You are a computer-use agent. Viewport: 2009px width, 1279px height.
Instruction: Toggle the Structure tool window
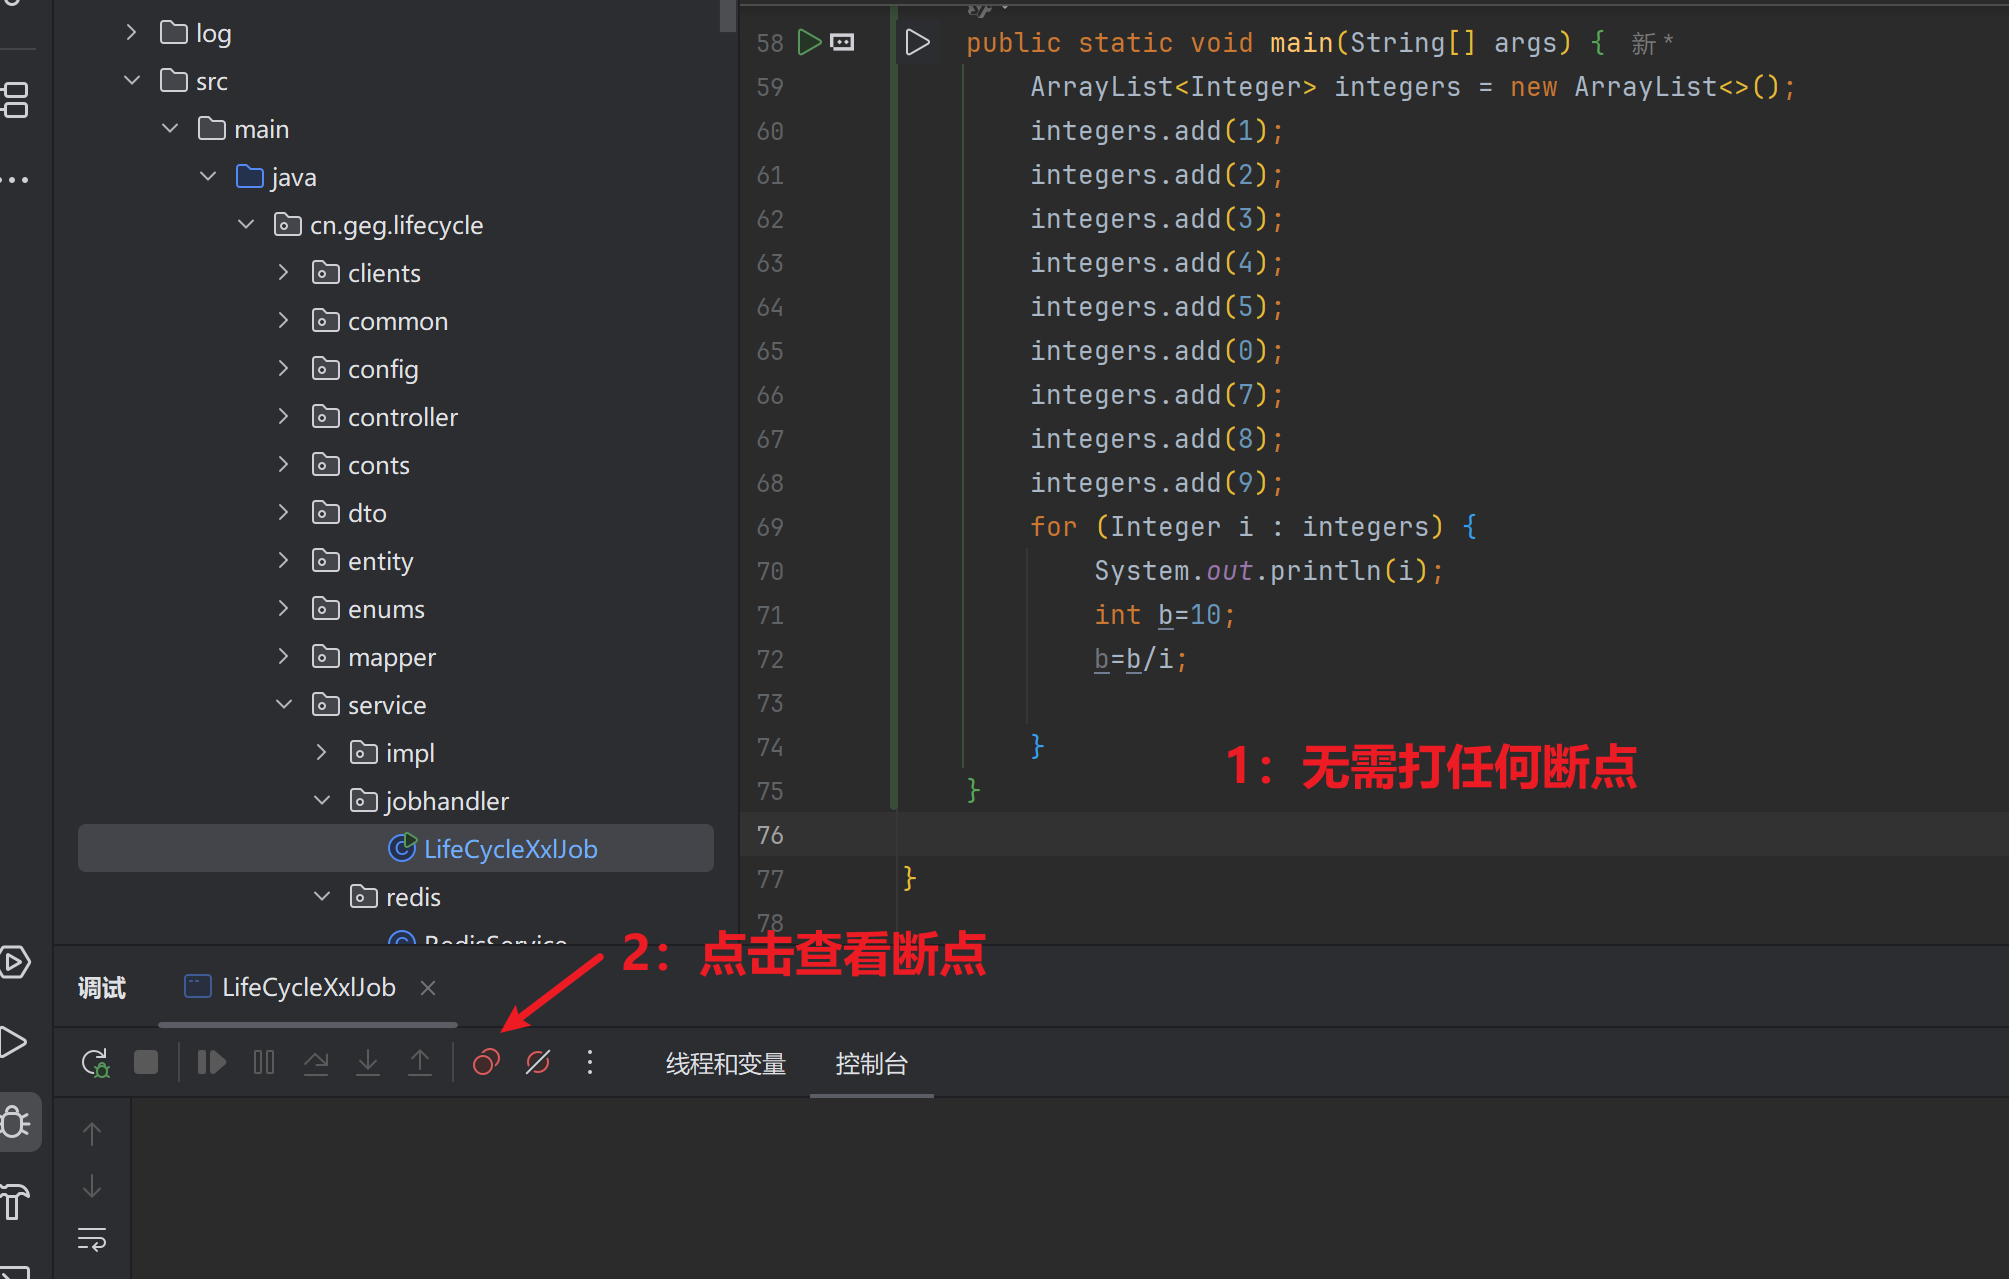click(15, 101)
